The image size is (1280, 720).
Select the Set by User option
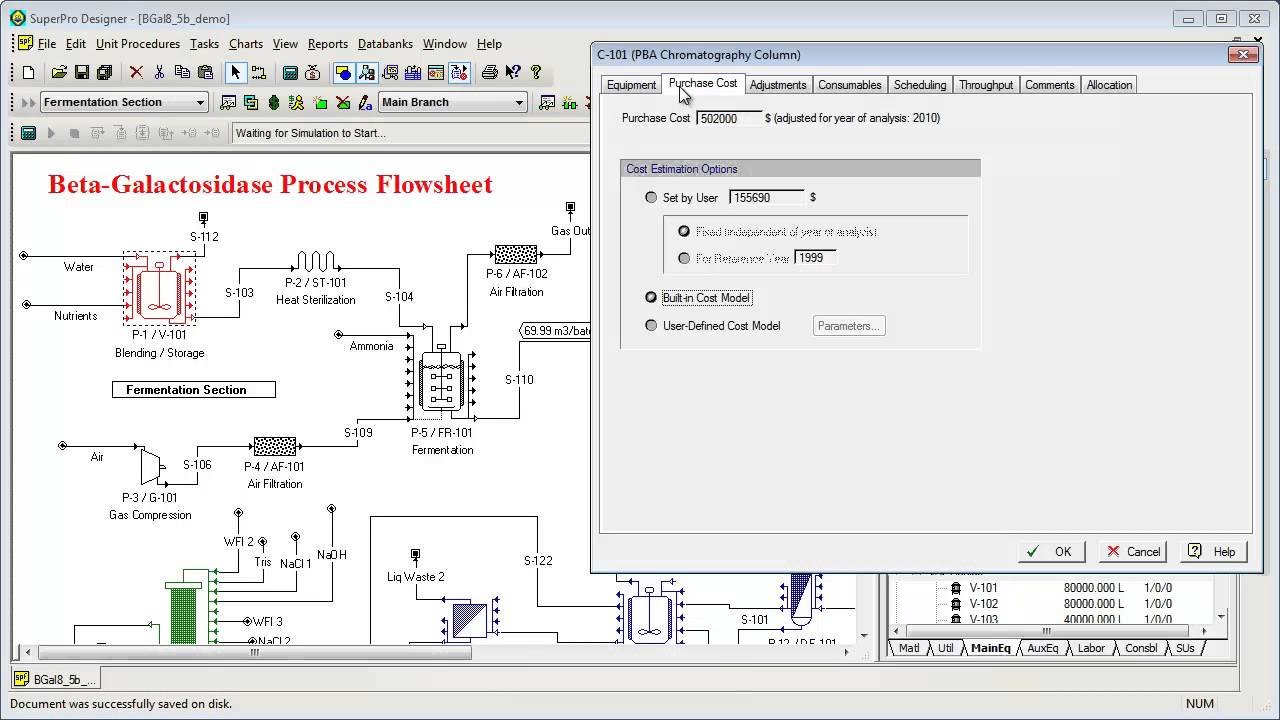point(652,198)
